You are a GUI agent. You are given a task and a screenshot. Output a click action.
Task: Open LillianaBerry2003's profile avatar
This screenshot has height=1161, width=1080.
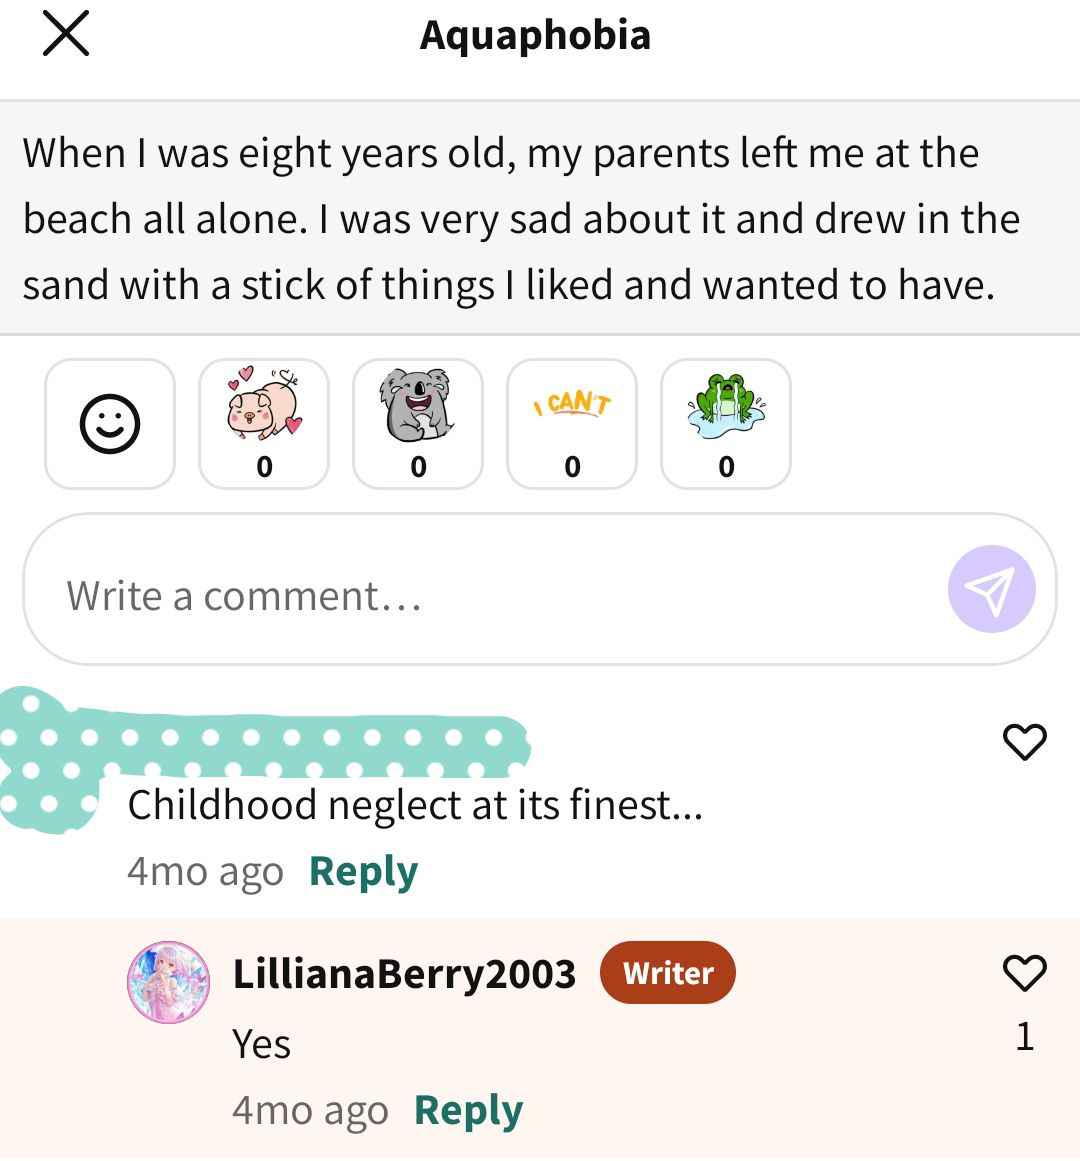click(169, 983)
